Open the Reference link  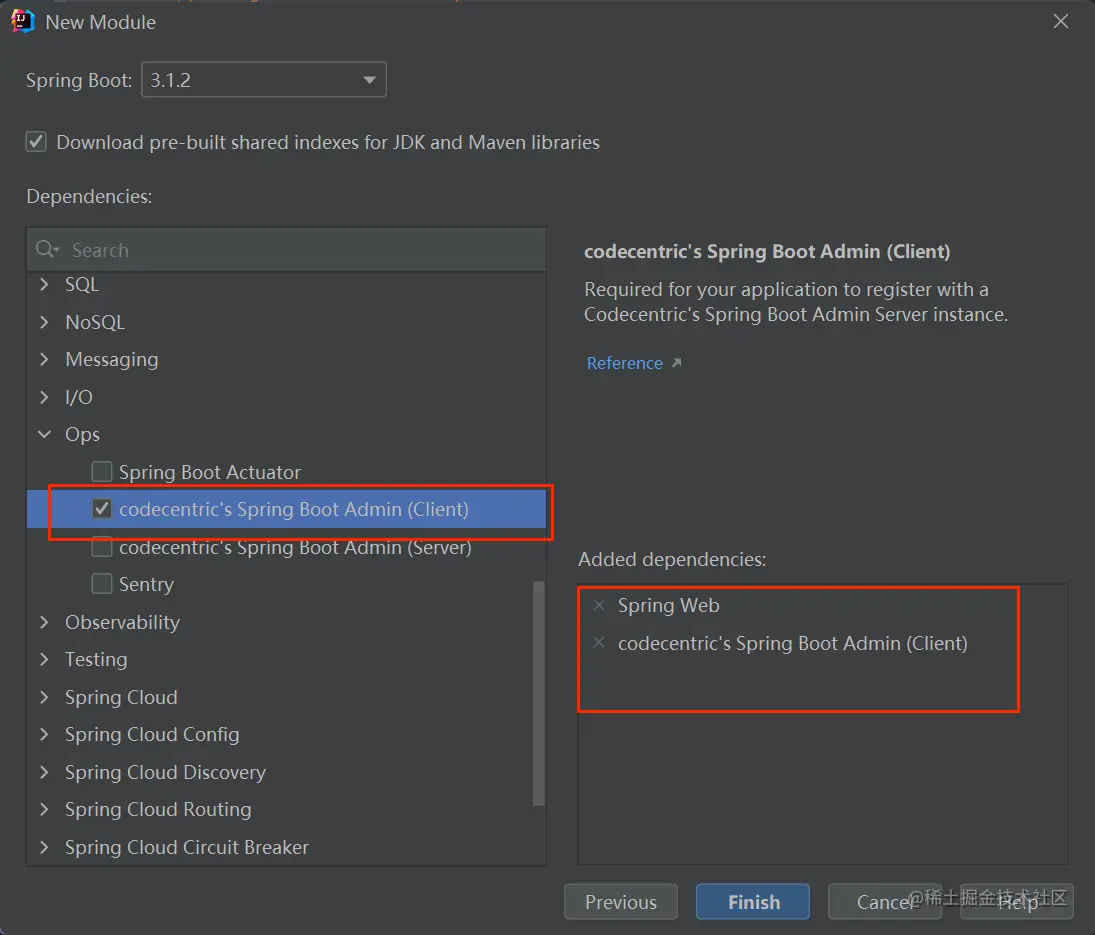624,363
